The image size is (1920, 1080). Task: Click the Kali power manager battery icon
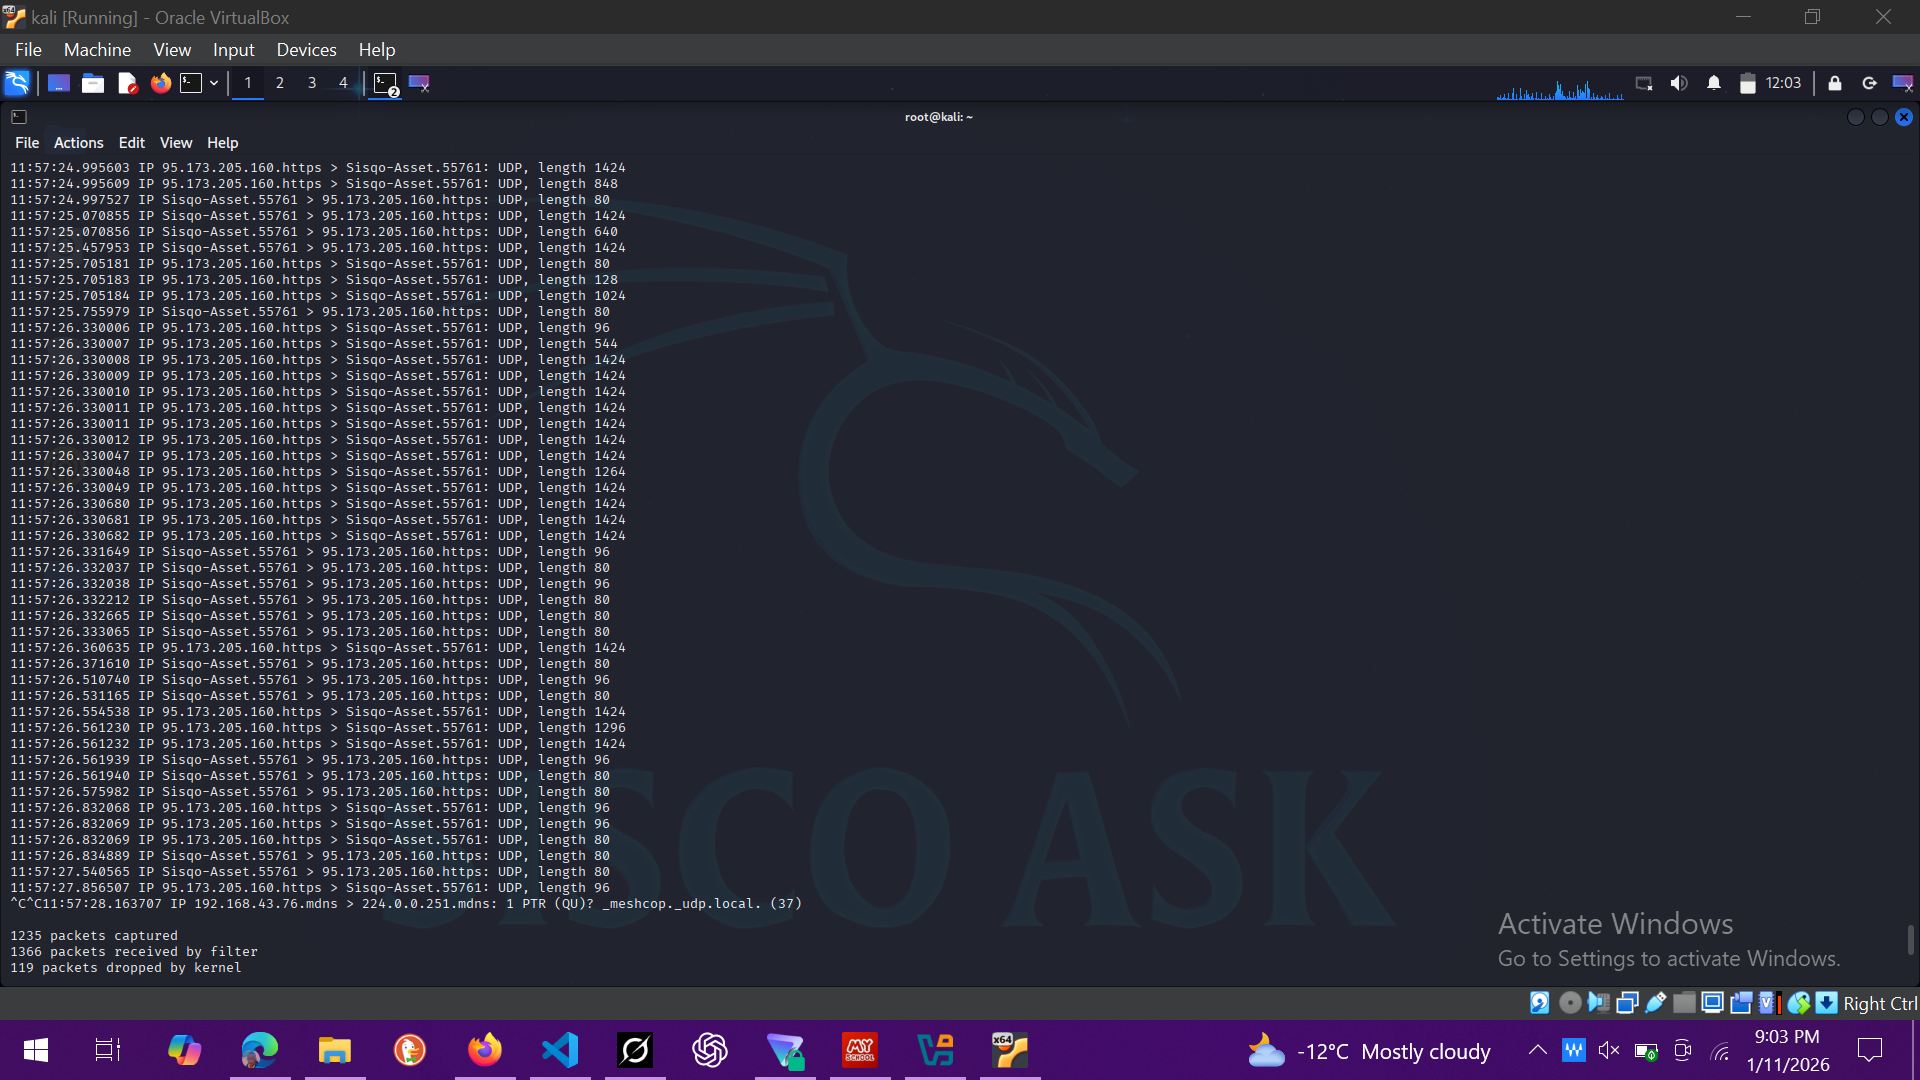click(x=1747, y=83)
